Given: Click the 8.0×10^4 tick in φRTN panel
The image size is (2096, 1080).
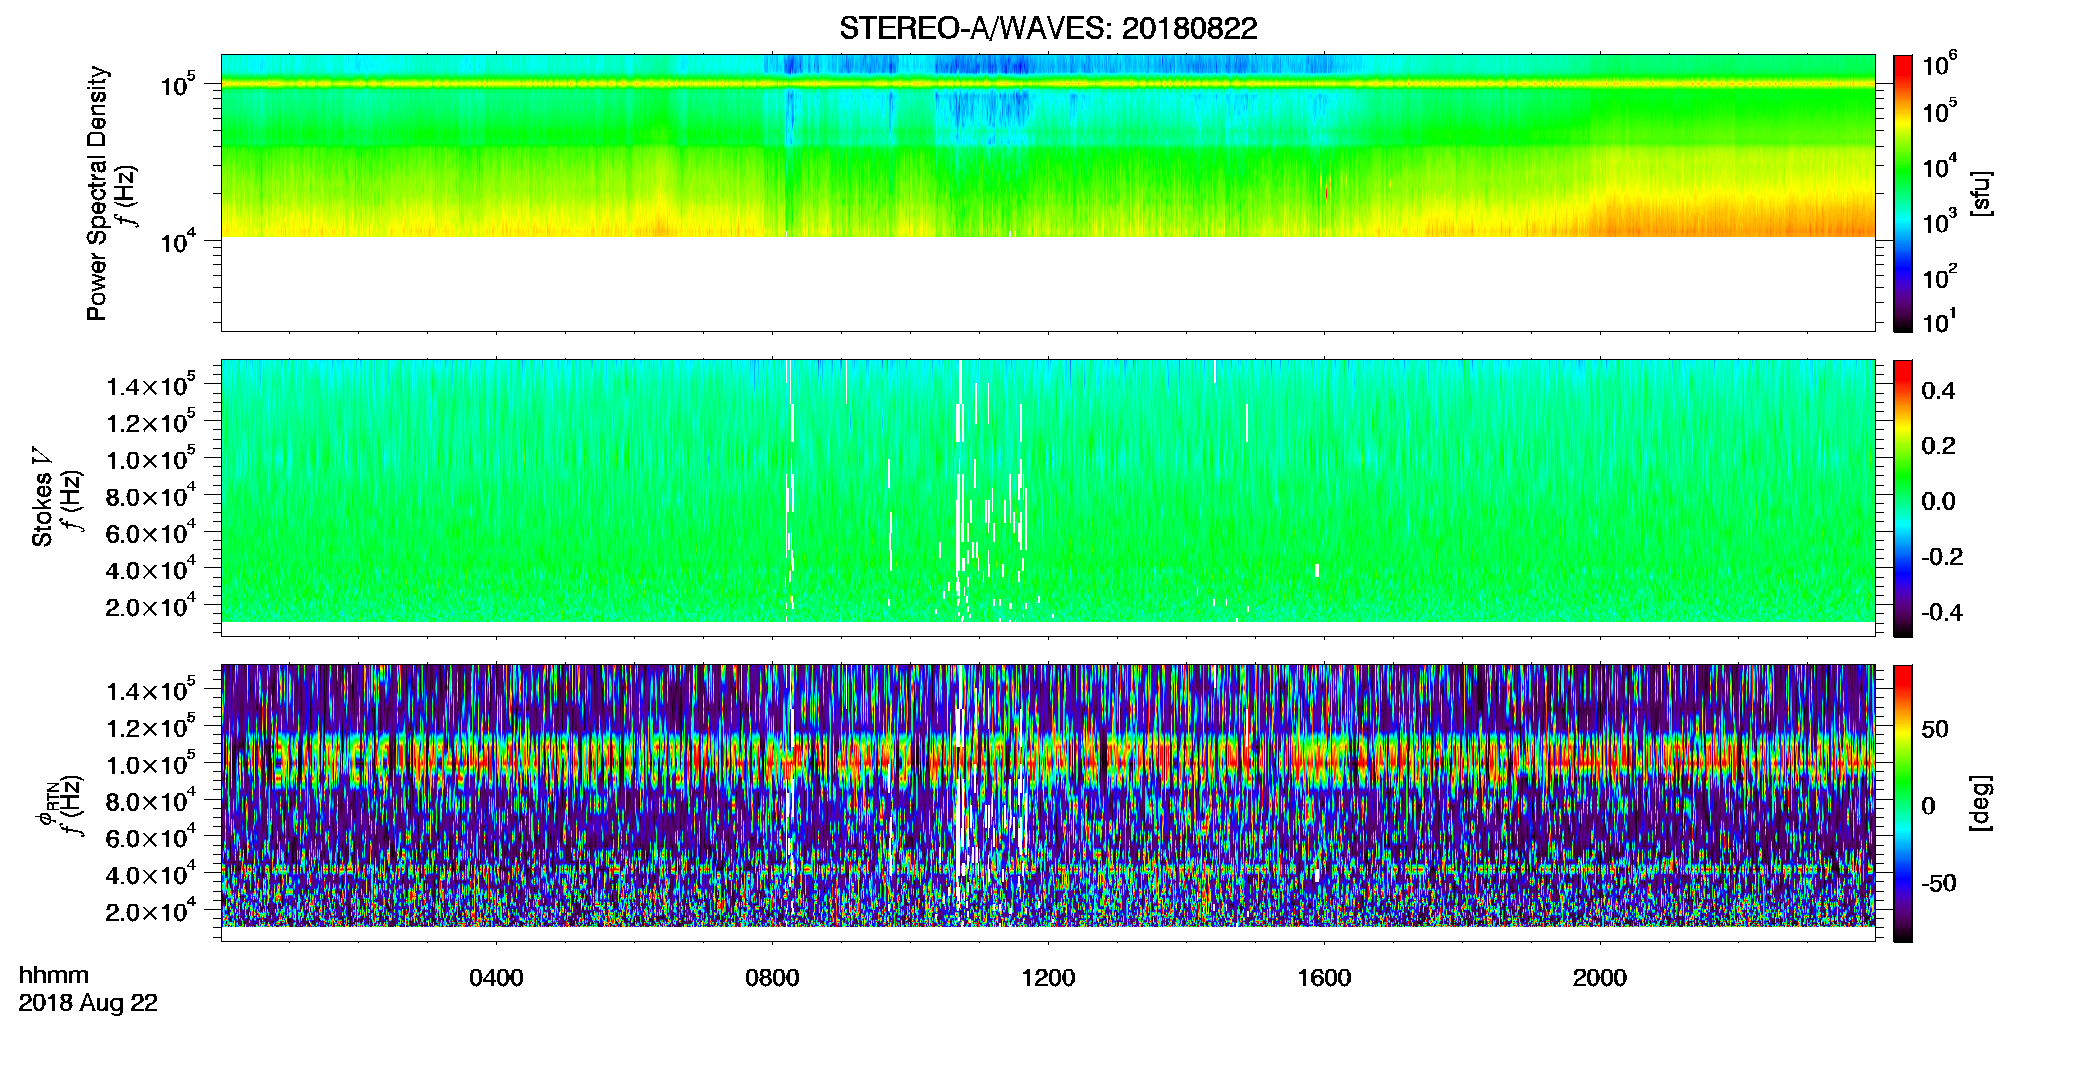Looking at the screenshot, I should pos(150,801).
